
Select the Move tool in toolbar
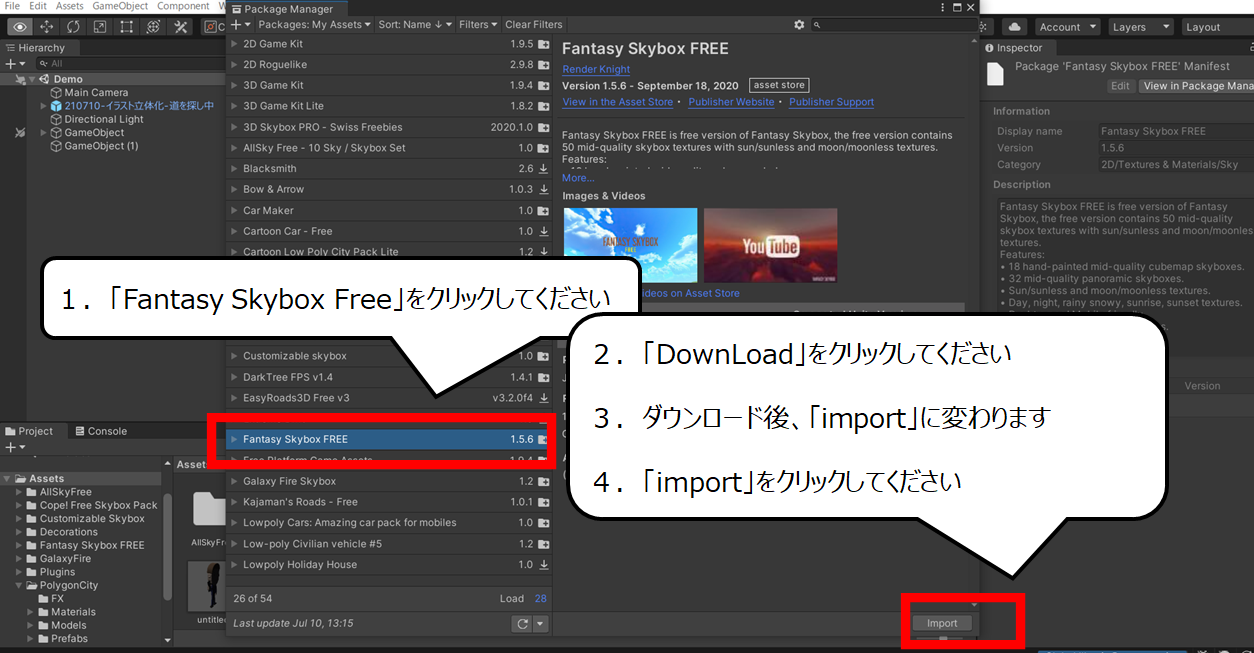tap(47, 27)
